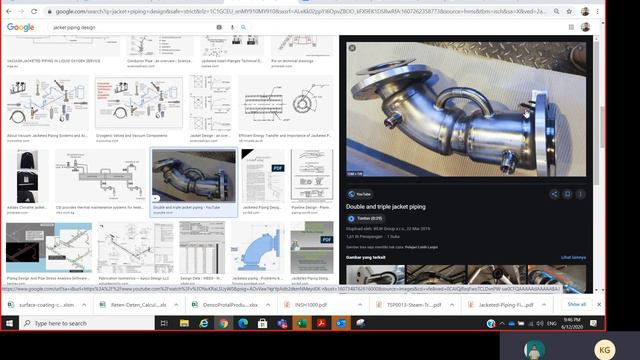The width and height of the screenshot is (640, 360).
Task: Click the Chrome profile avatar in toolbar
Action: (x=585, y=11)
